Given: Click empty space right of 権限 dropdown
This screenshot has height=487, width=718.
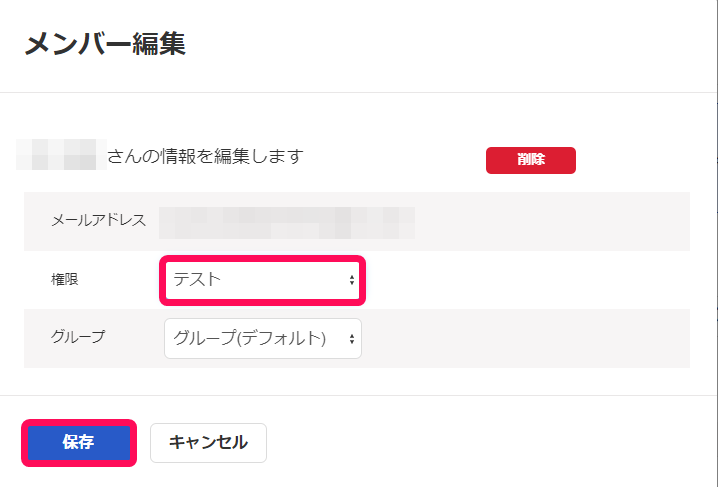Looking at the screenshot, I should (x=527, y=280).
